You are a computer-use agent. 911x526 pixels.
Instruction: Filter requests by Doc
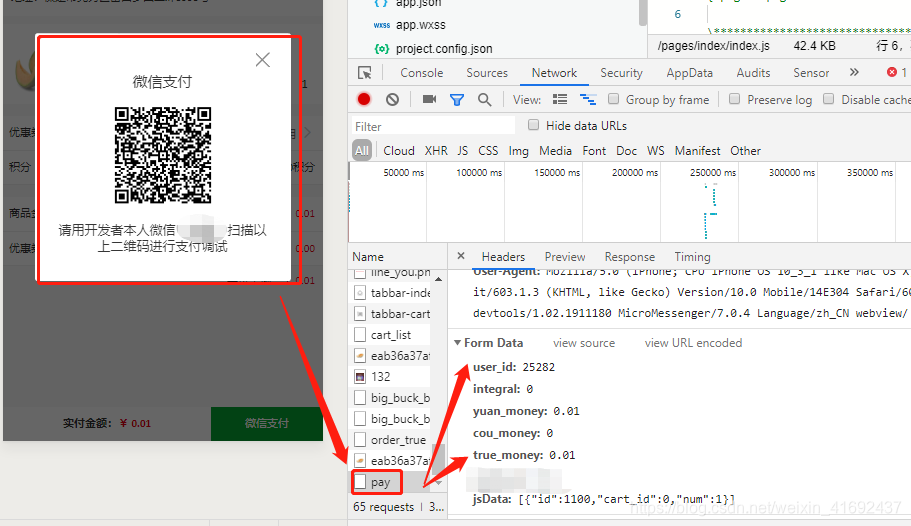pos(626,151)
